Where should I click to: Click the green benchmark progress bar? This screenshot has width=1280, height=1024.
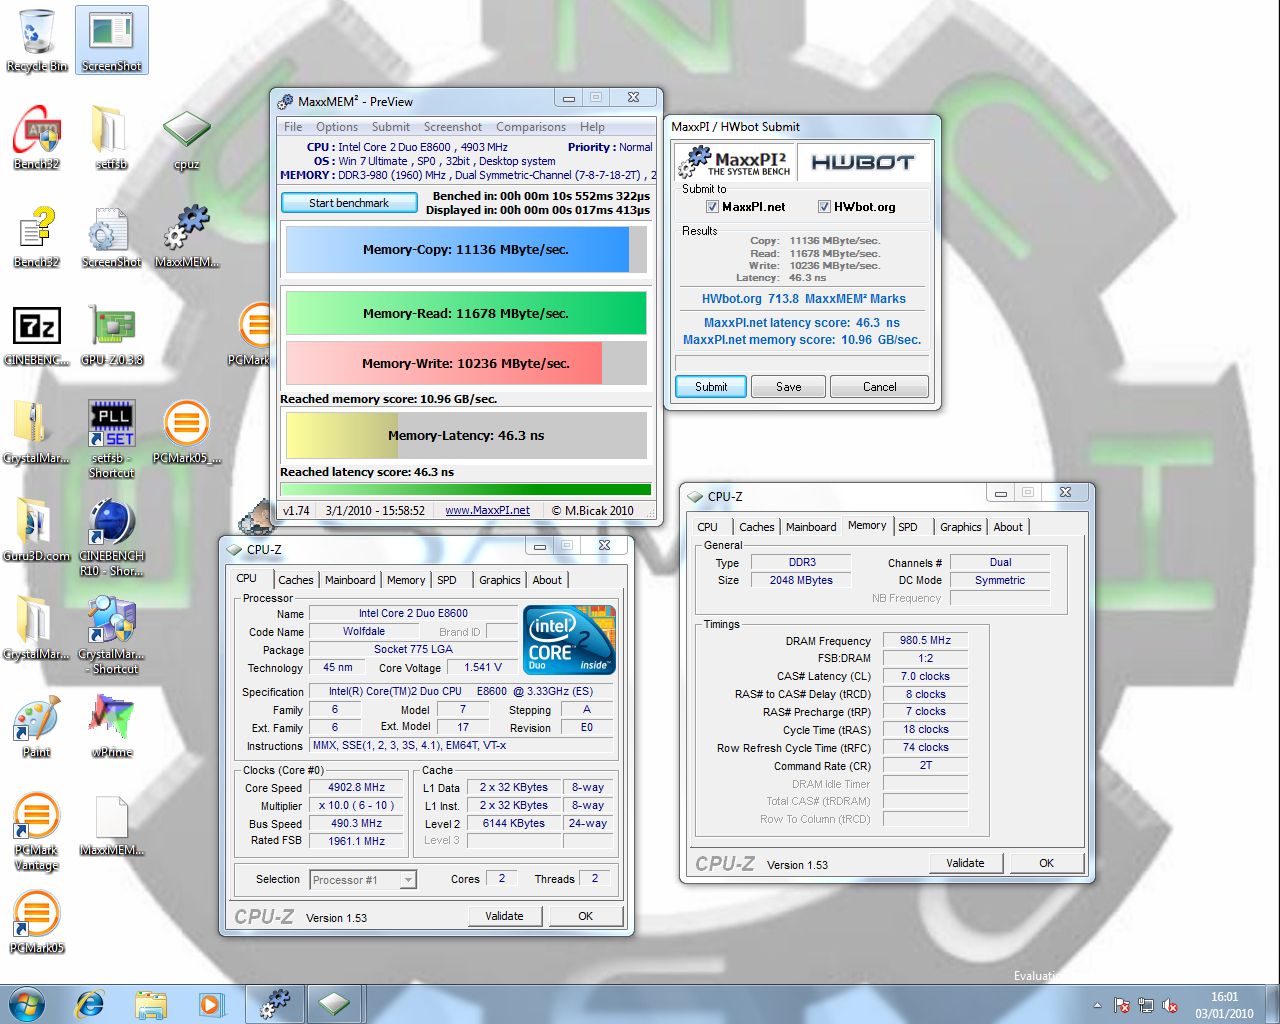(x=466, y=490)
